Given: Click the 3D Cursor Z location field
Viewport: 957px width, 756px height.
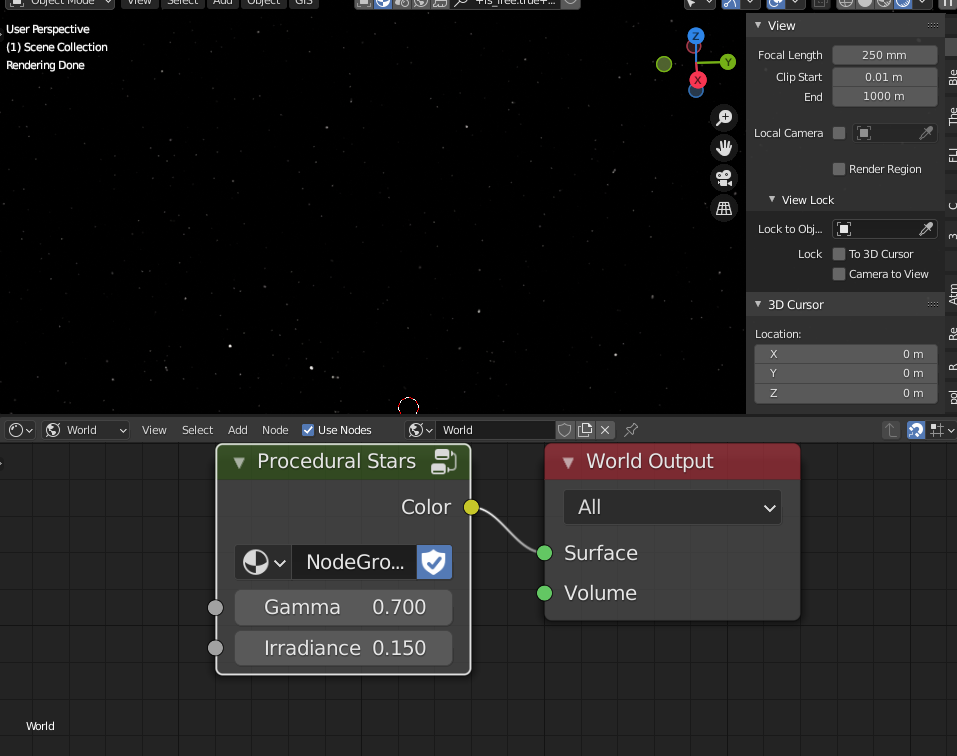Looking at the screenshot, I should [846, 393].
